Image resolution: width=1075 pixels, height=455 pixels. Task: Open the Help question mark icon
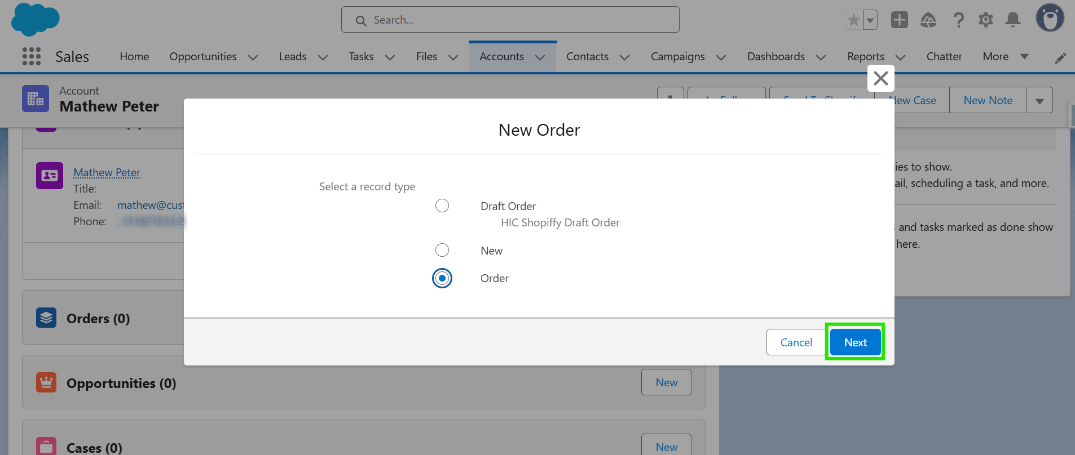(x=958, y=20)
